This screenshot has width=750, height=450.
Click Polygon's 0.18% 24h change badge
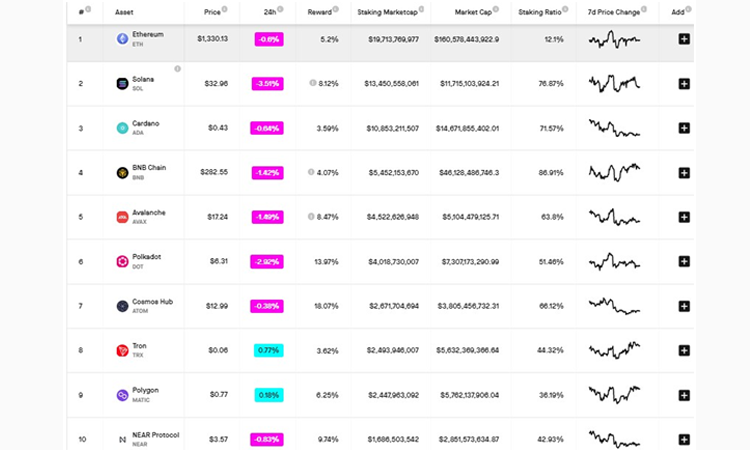click(268, 395)
